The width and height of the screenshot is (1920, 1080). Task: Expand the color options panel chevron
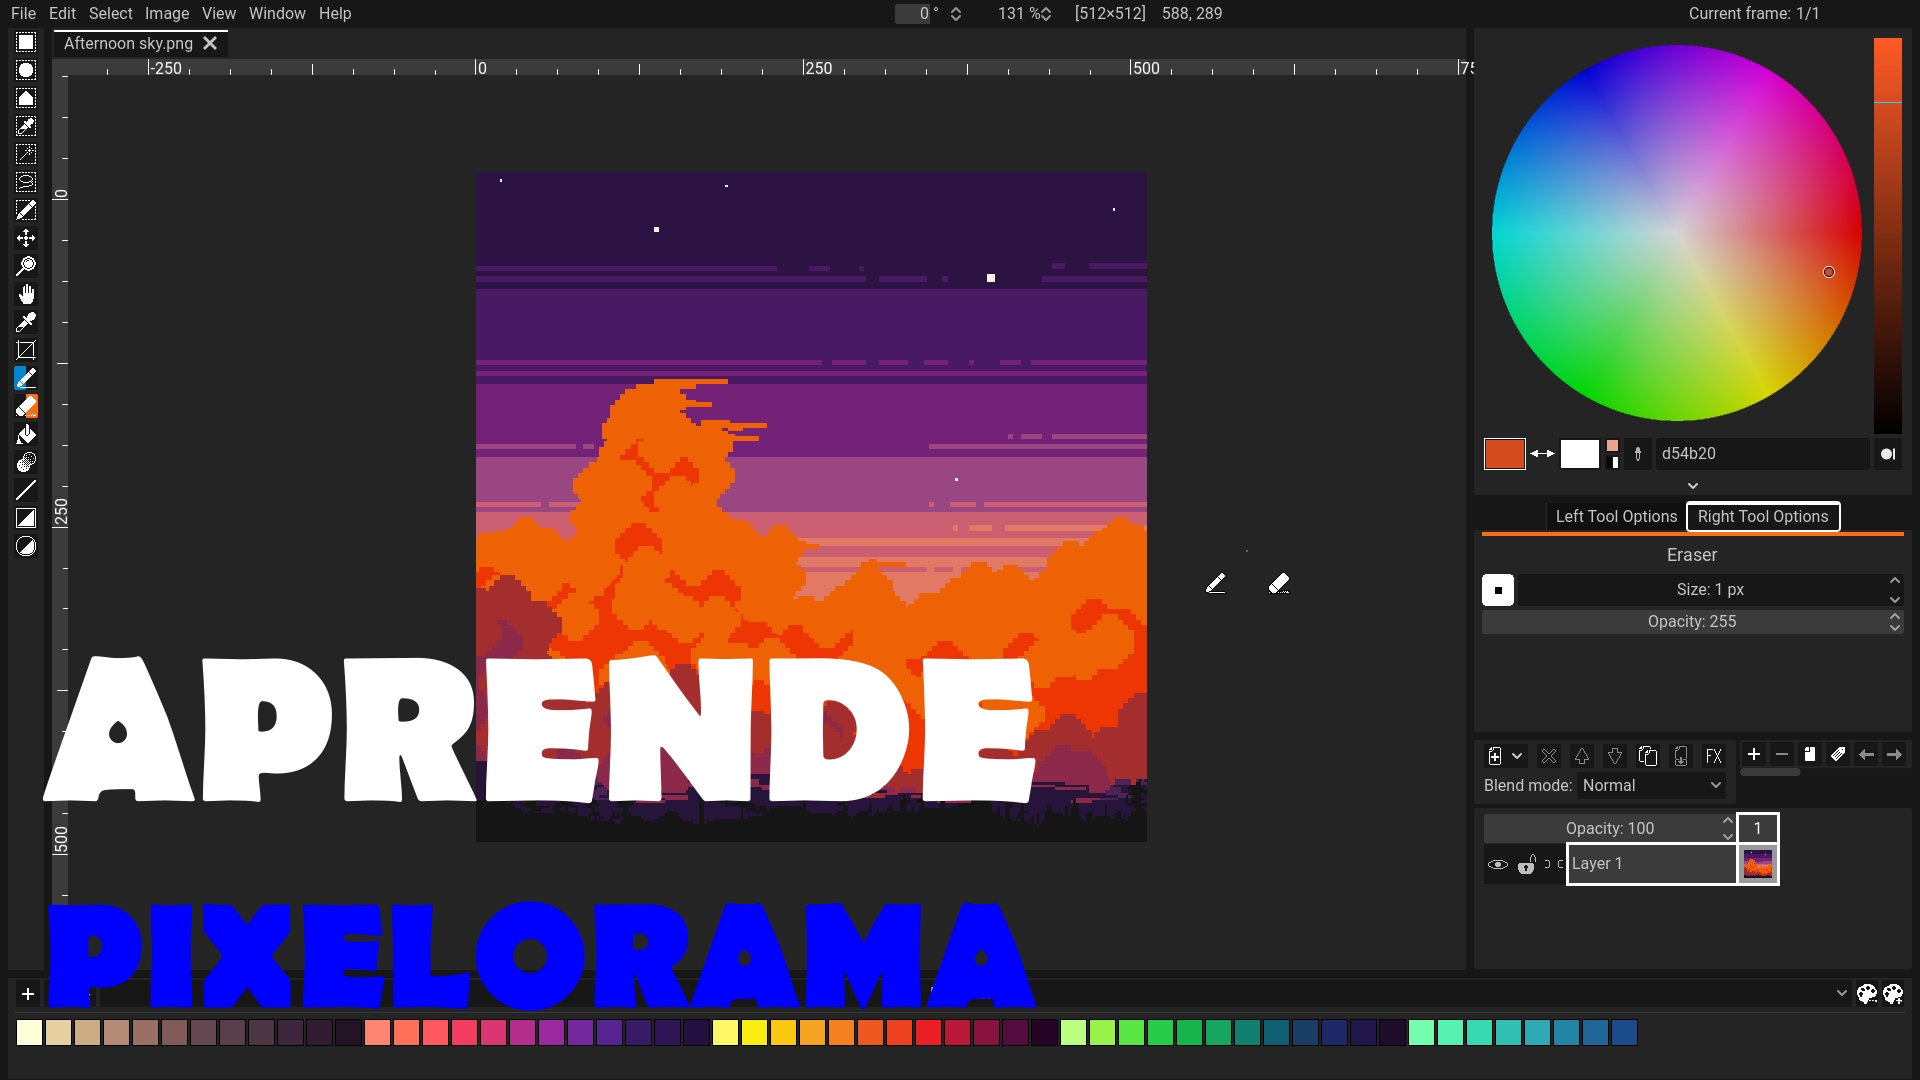click(1693, 486)
